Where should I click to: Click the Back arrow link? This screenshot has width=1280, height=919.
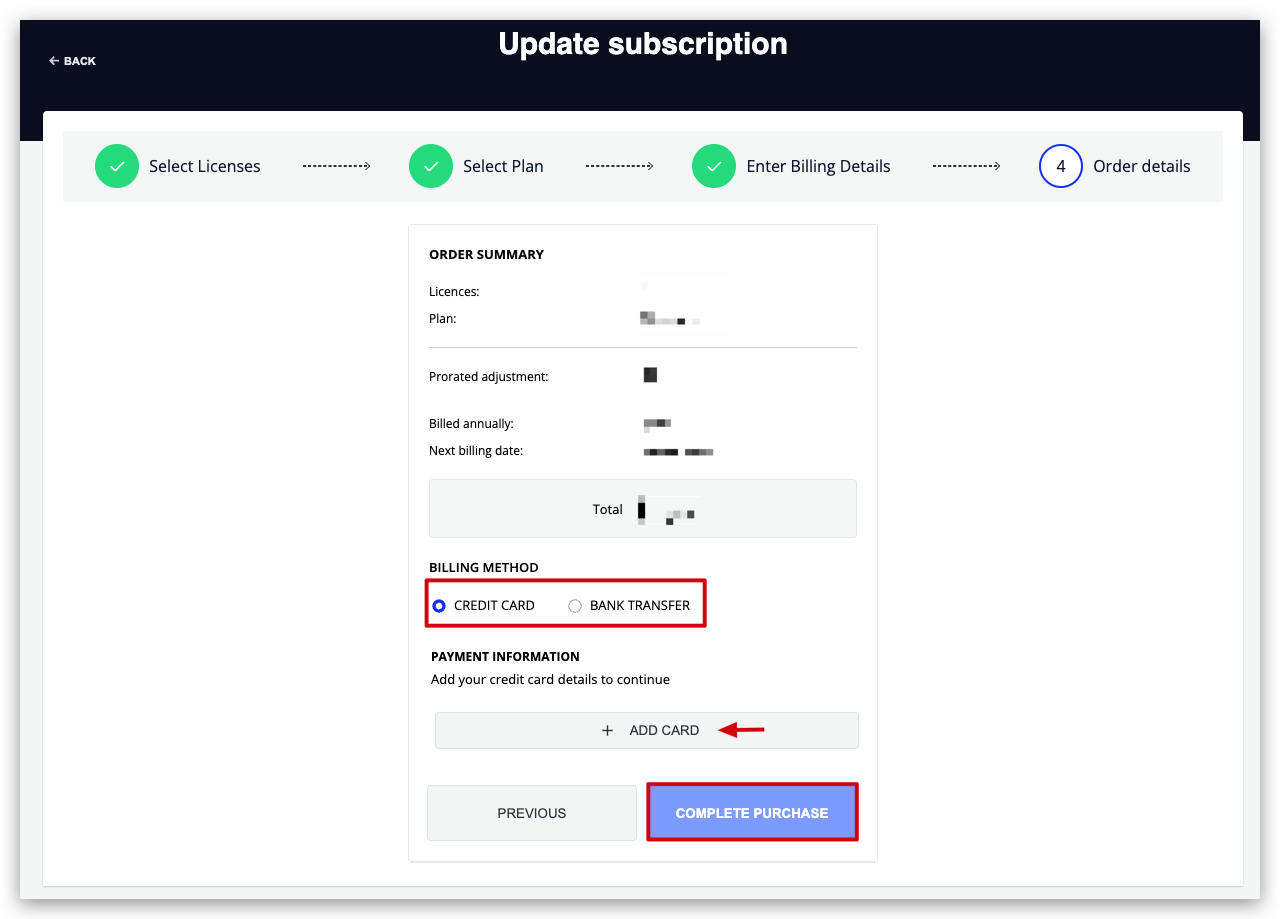tap(72, 61)
